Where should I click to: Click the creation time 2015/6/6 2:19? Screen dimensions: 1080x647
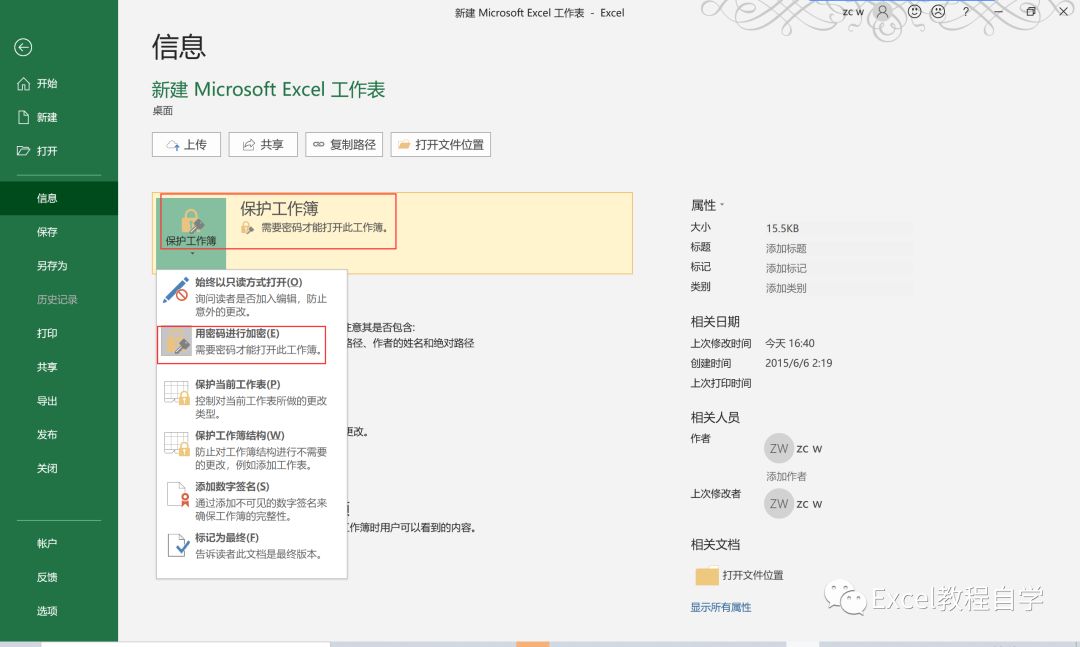[798, 363]
